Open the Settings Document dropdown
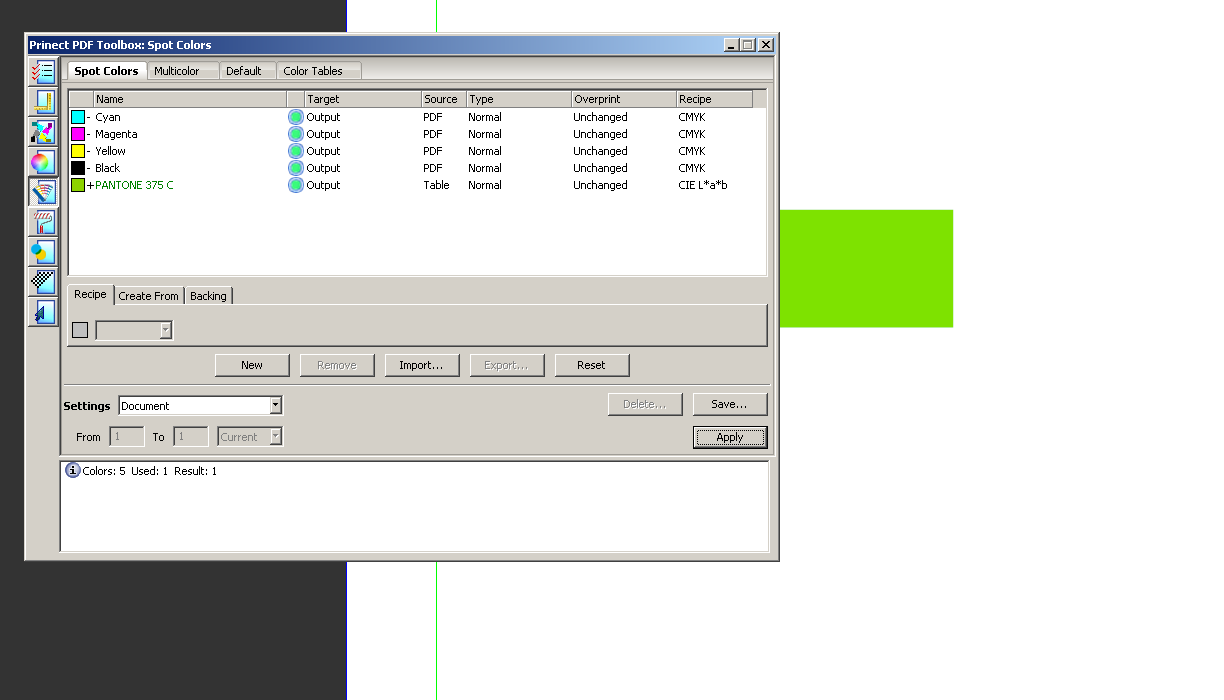The image size is (1224, 700). pos(200,406)
